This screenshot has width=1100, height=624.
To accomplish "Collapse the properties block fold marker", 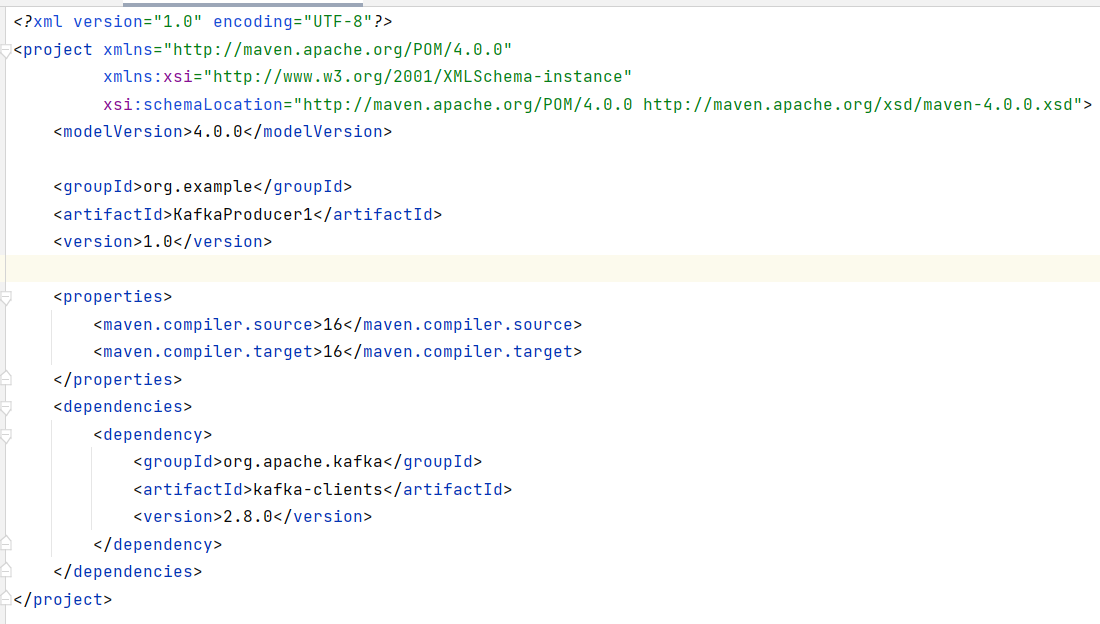I will tap(5, 297).
